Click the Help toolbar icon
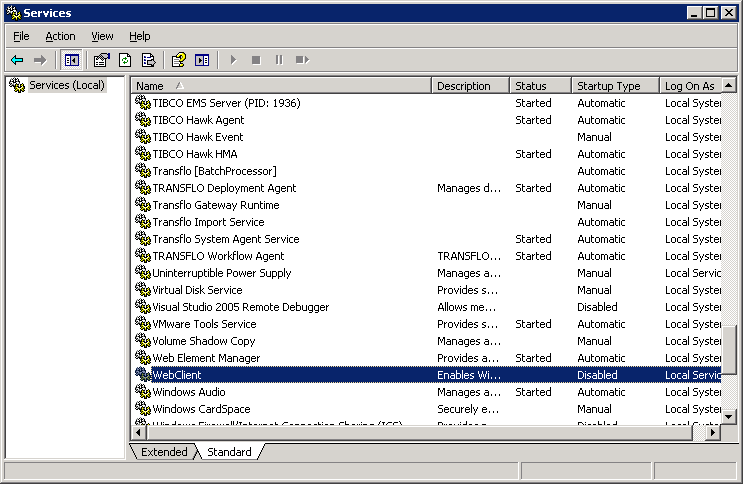 click(x=179, y=60)
